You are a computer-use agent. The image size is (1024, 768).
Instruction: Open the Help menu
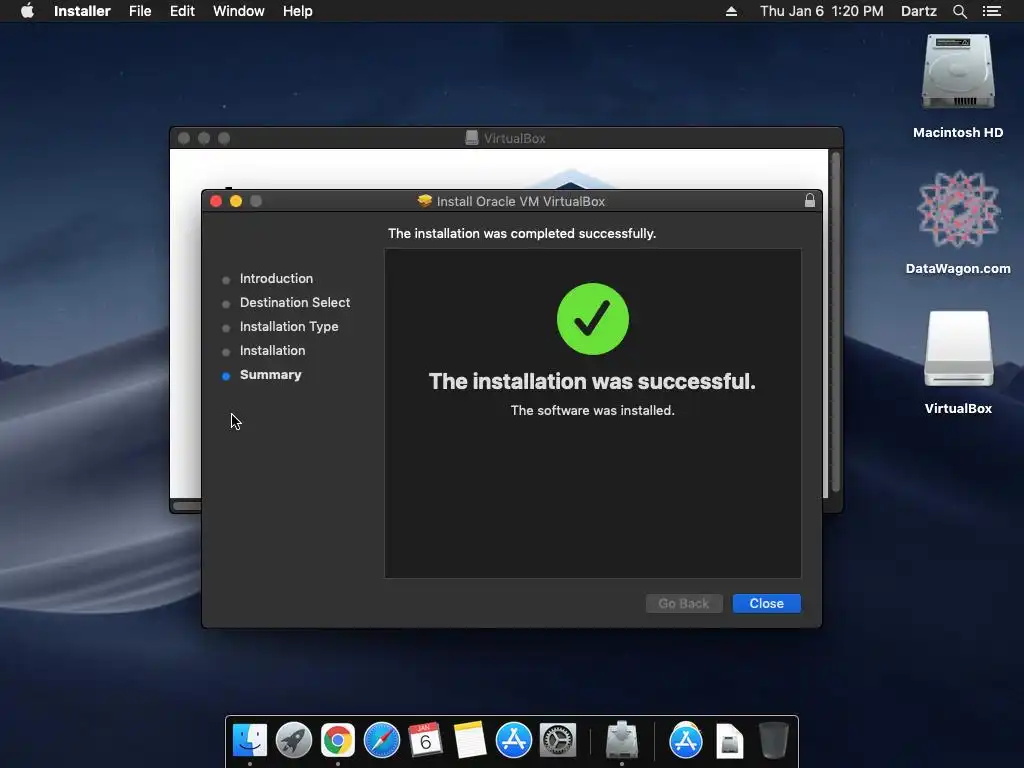click(x=297, y=11)
